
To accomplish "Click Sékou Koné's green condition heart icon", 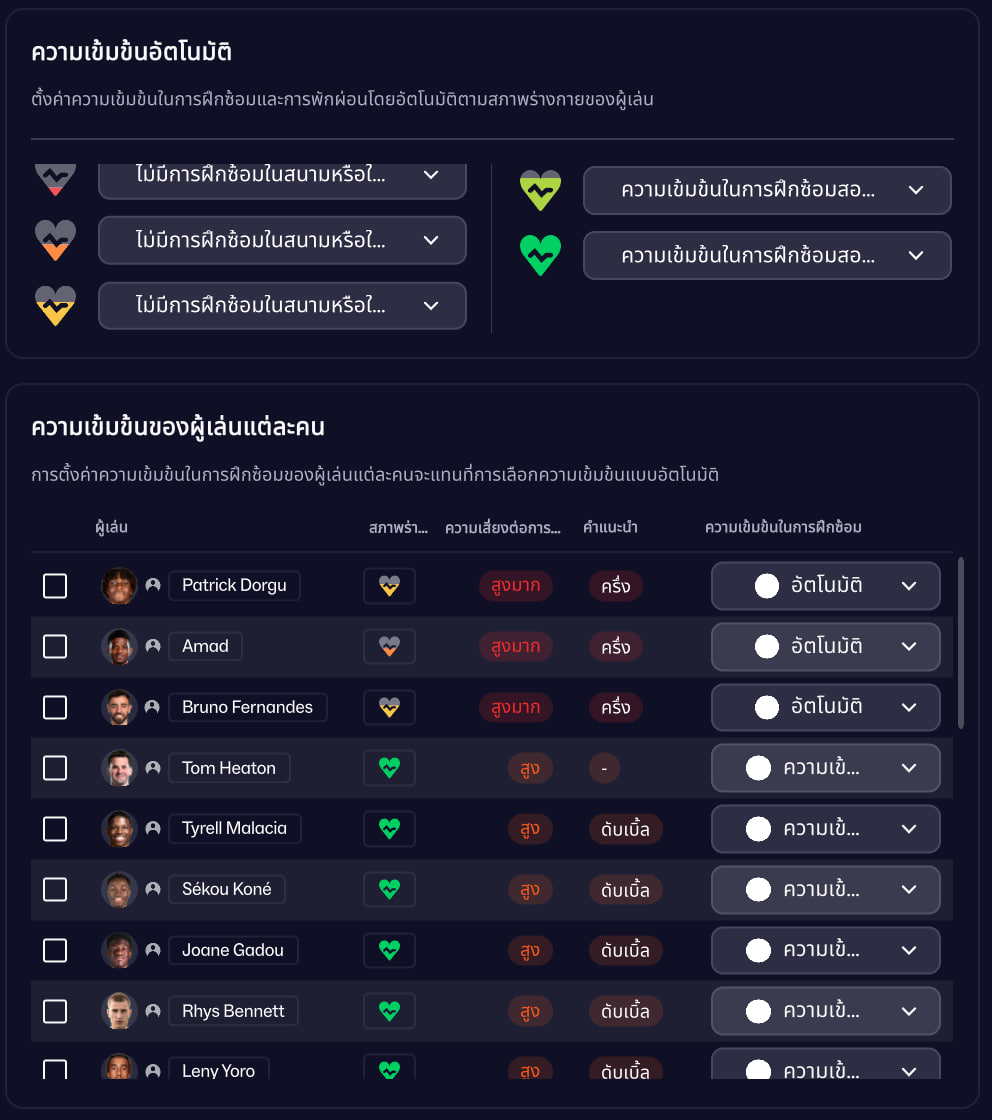I will [x=389, y=889].
